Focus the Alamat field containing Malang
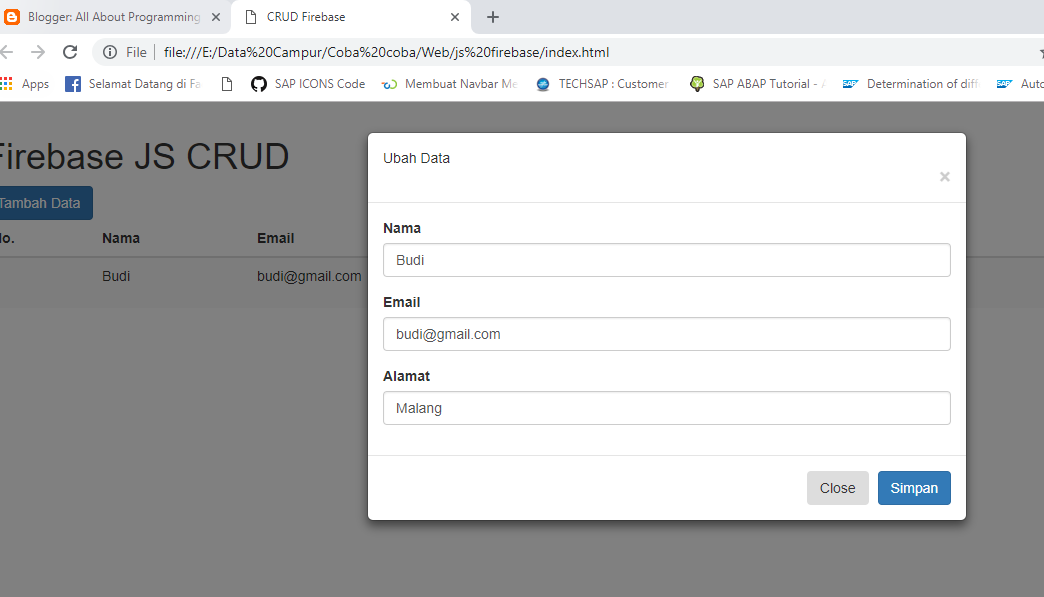The height and width of the screenshot is (597, 1044). (x=667, y=408)
